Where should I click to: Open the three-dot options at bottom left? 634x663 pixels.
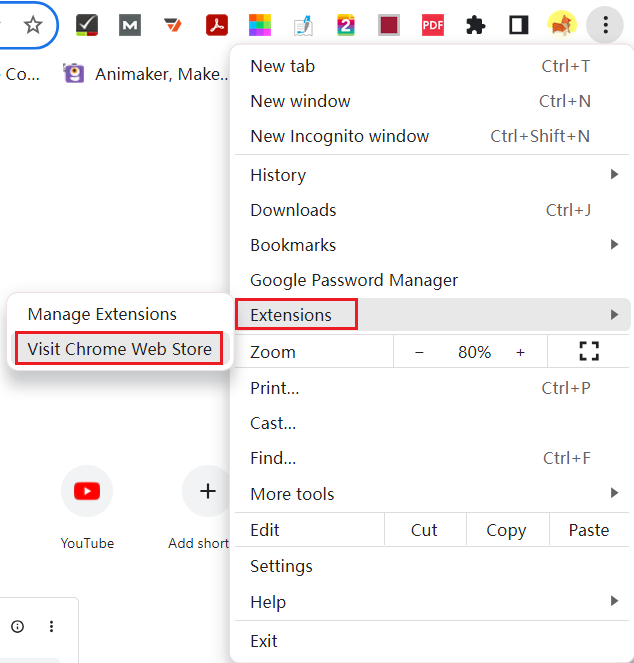(51, 626)
